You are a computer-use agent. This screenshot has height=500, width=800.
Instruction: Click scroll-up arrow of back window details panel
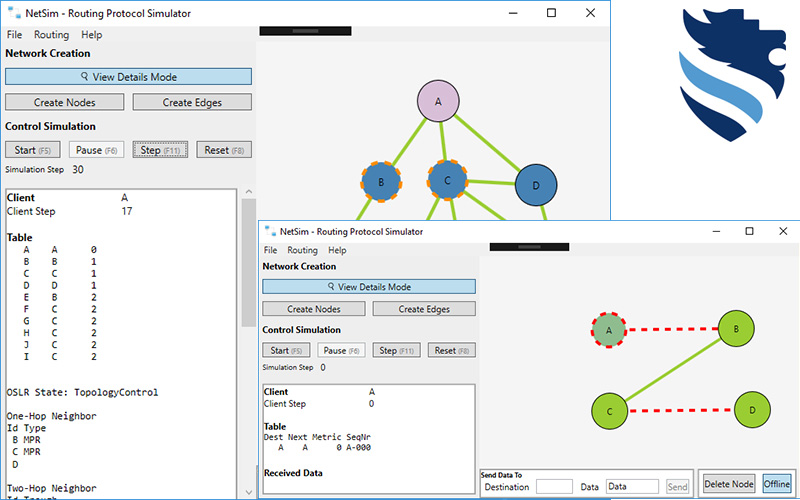[248, 192]
